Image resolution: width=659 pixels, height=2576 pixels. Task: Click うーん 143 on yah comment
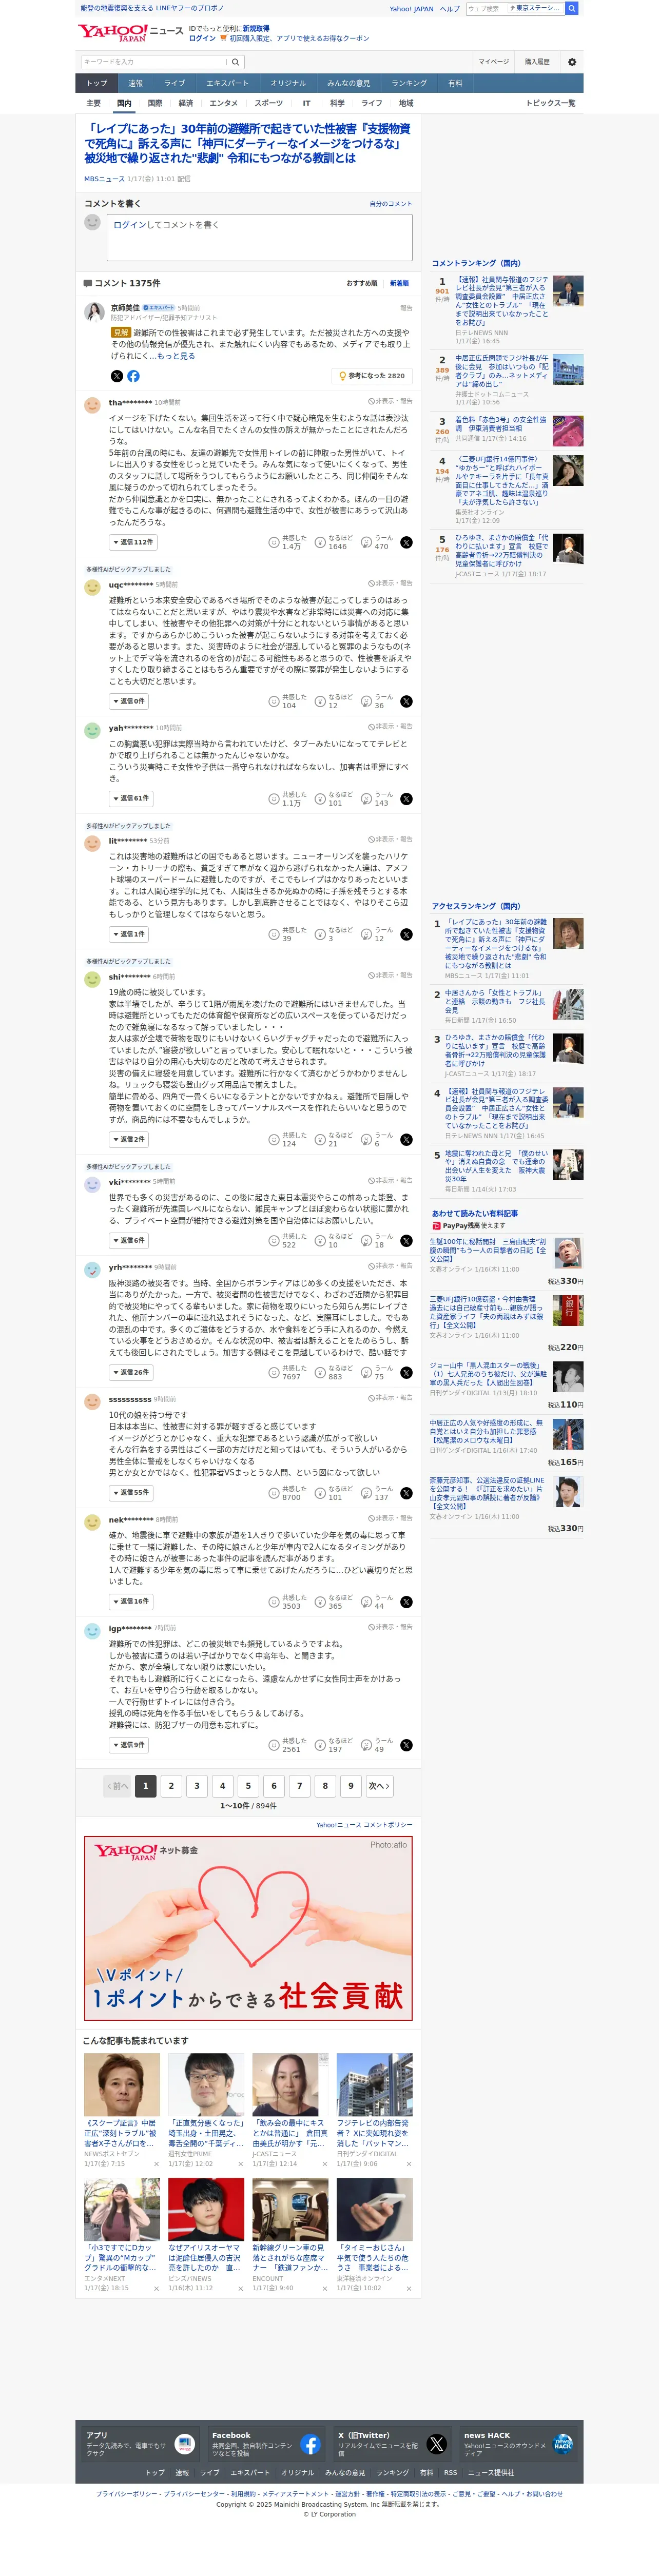(378, 798)
